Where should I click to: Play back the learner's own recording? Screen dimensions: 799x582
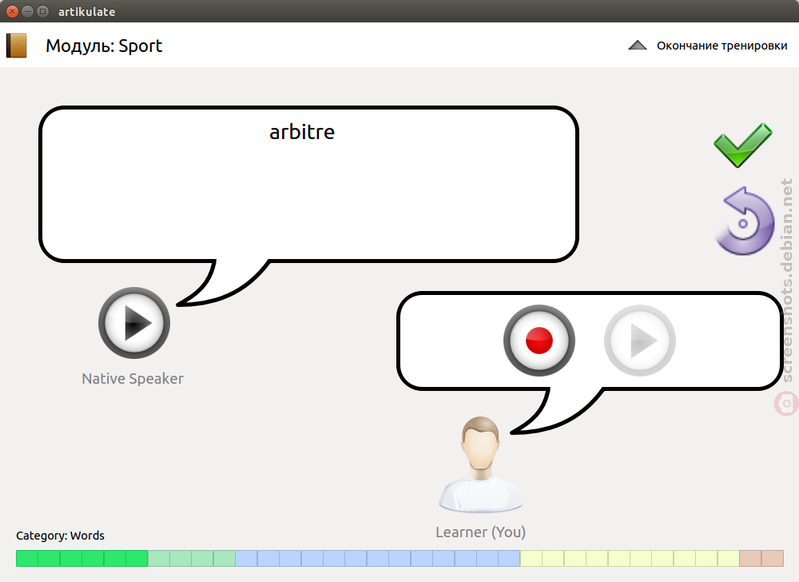click(x=640, y=340)
